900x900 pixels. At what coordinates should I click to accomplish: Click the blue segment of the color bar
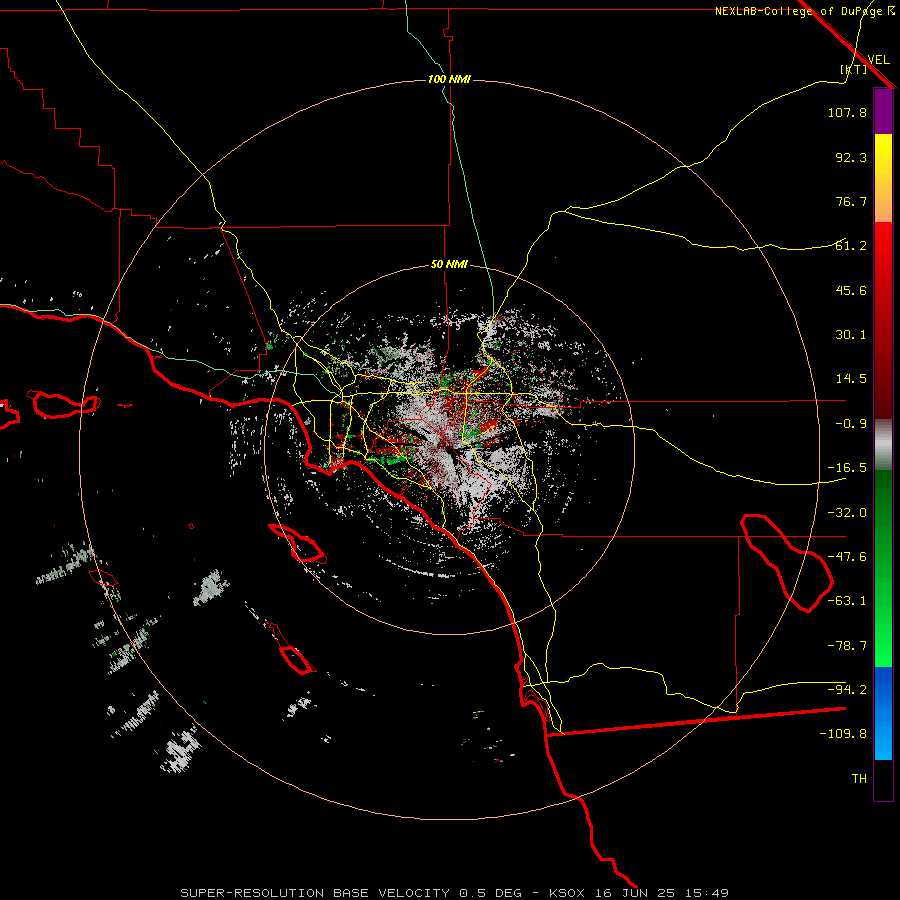[883, 713]
